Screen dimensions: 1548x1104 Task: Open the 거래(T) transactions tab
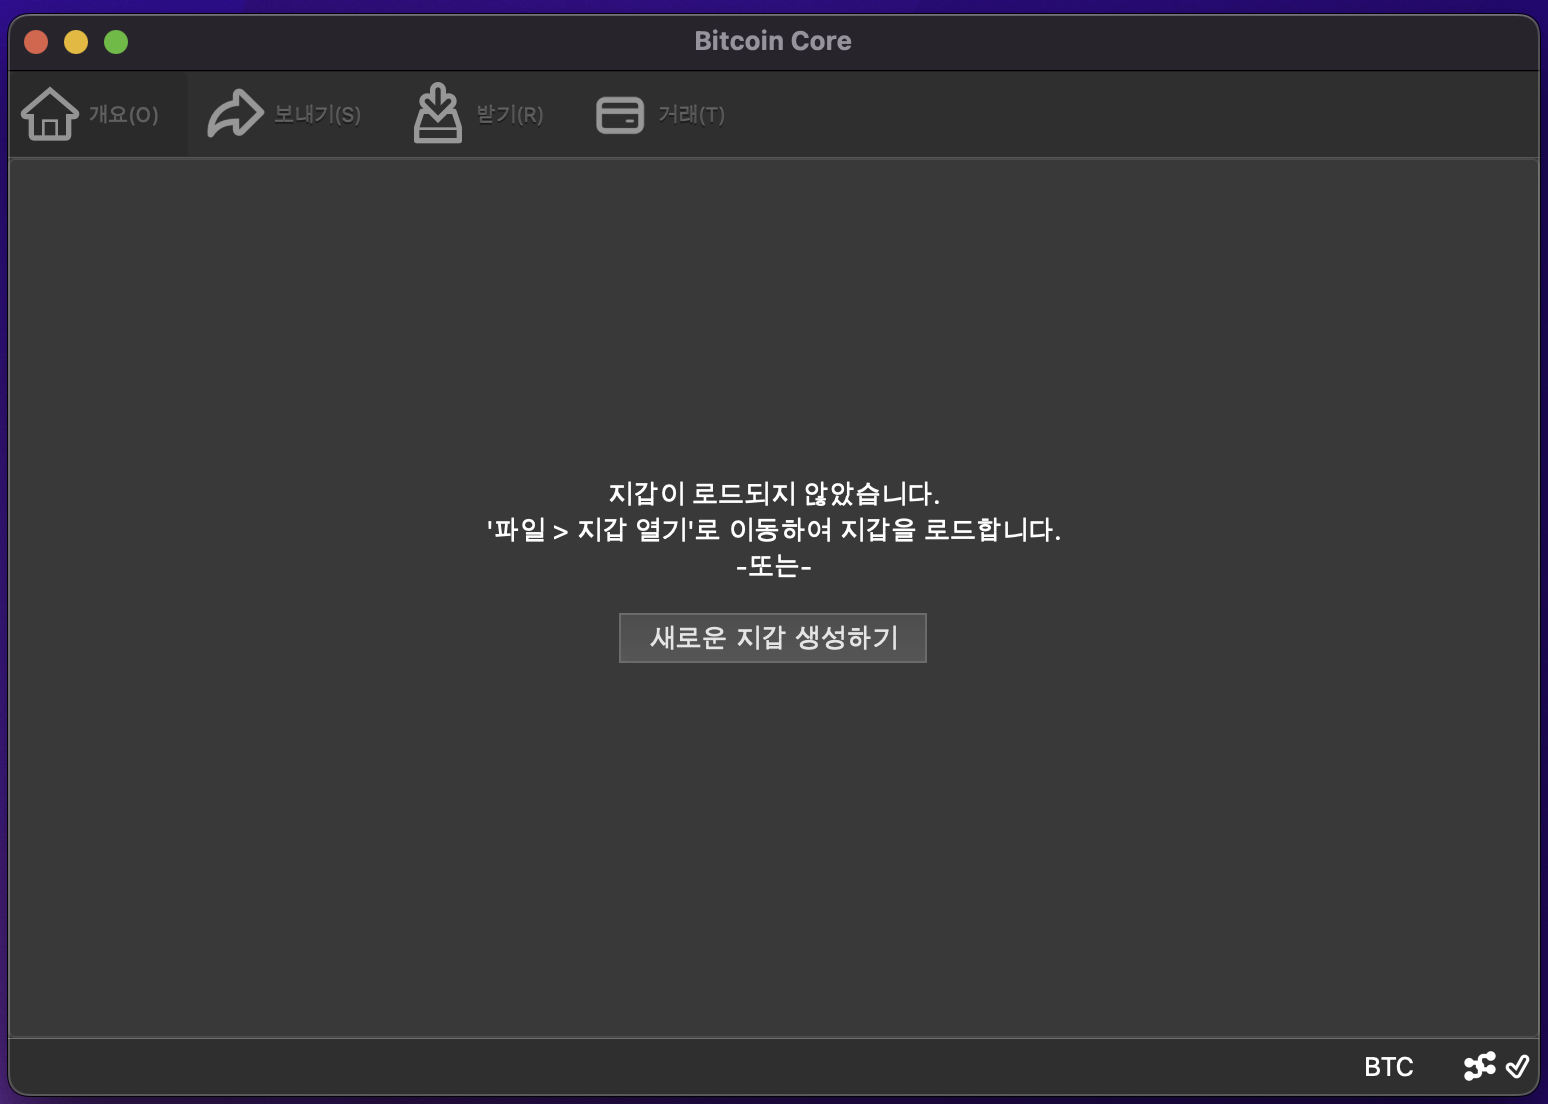point(661,114)
